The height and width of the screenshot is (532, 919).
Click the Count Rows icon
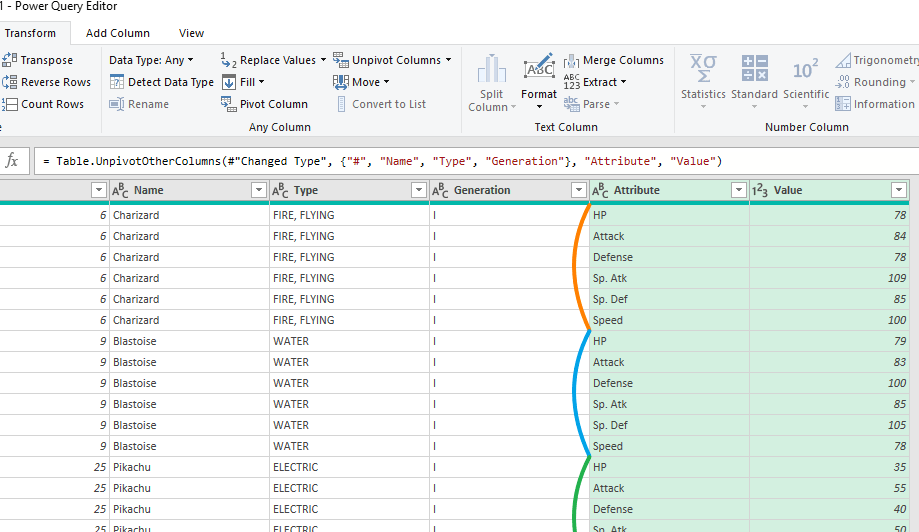tap(9, 104)
